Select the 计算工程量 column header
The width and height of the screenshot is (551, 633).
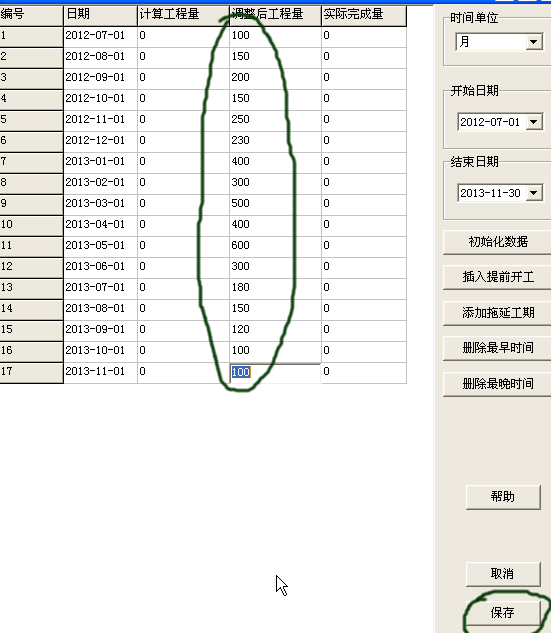tap(183, 15)
